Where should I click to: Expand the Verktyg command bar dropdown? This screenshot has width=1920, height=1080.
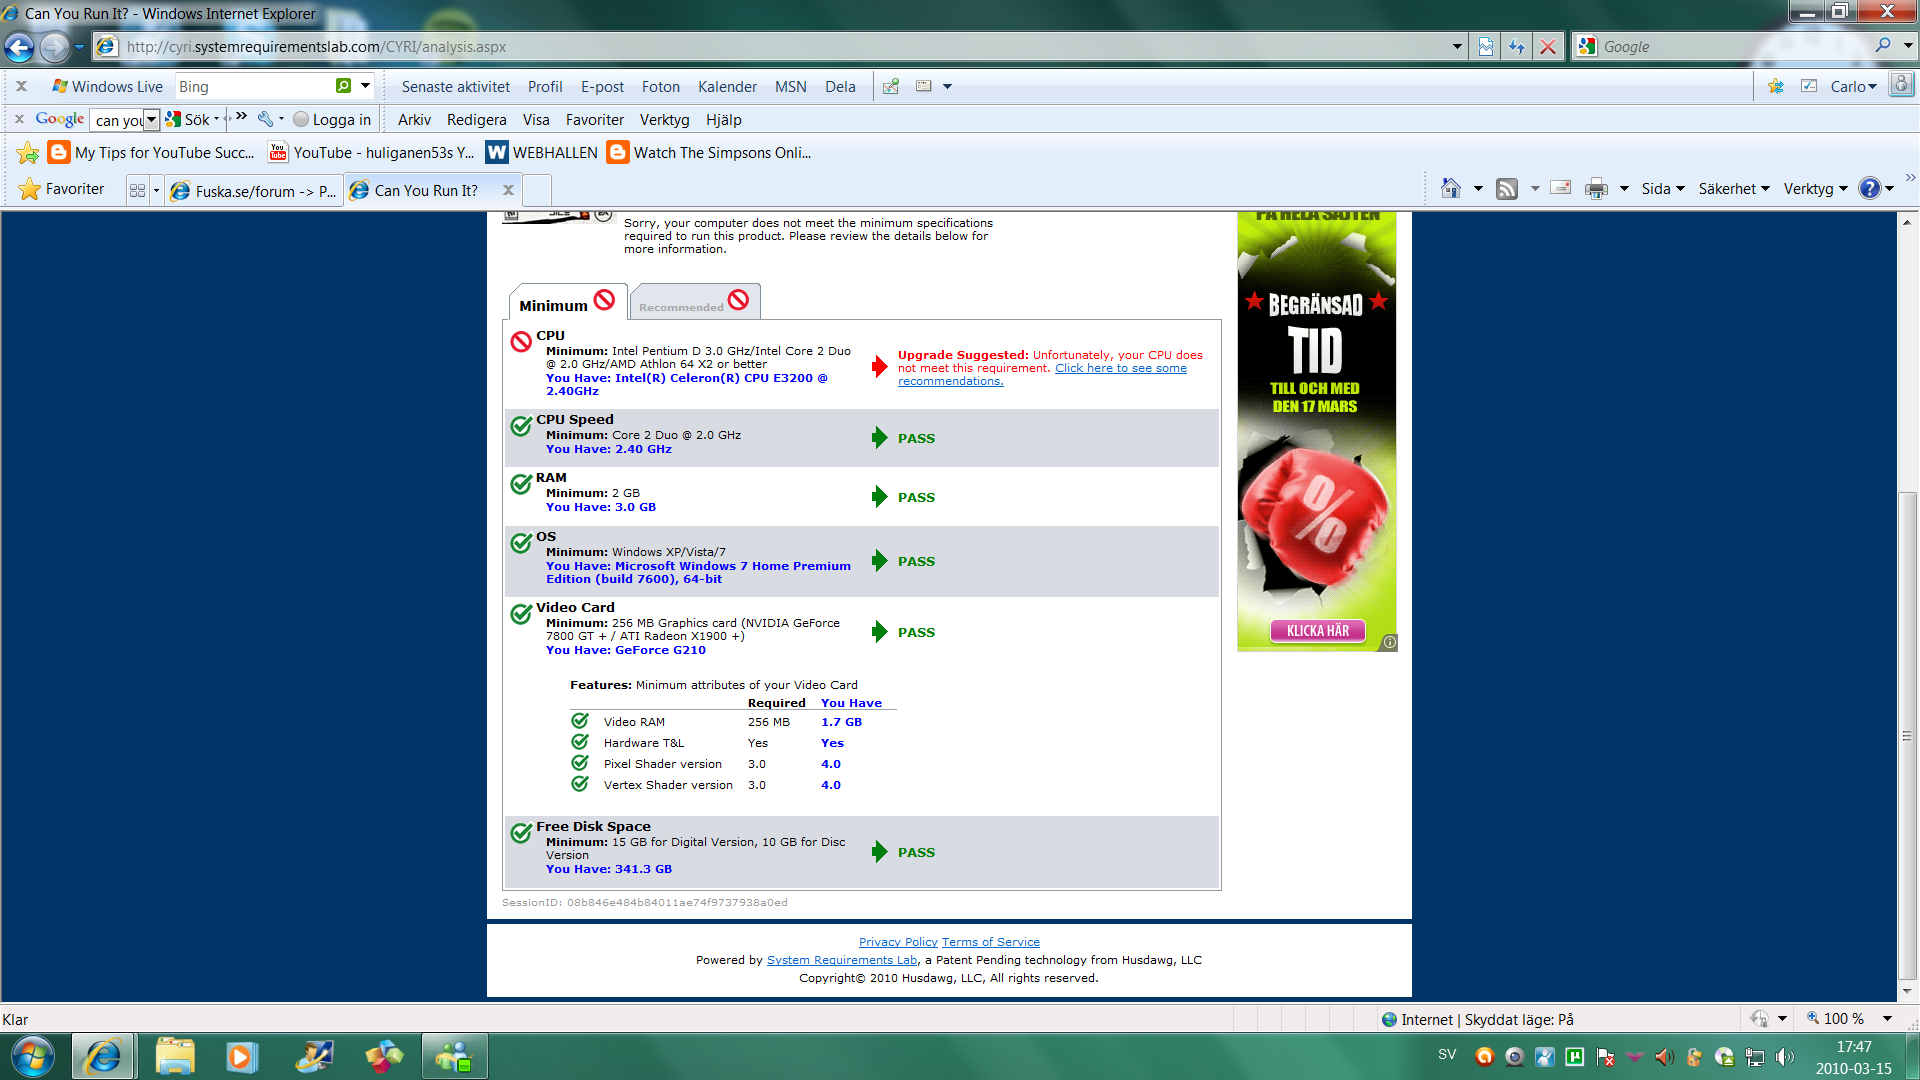tap(1816, 189)
